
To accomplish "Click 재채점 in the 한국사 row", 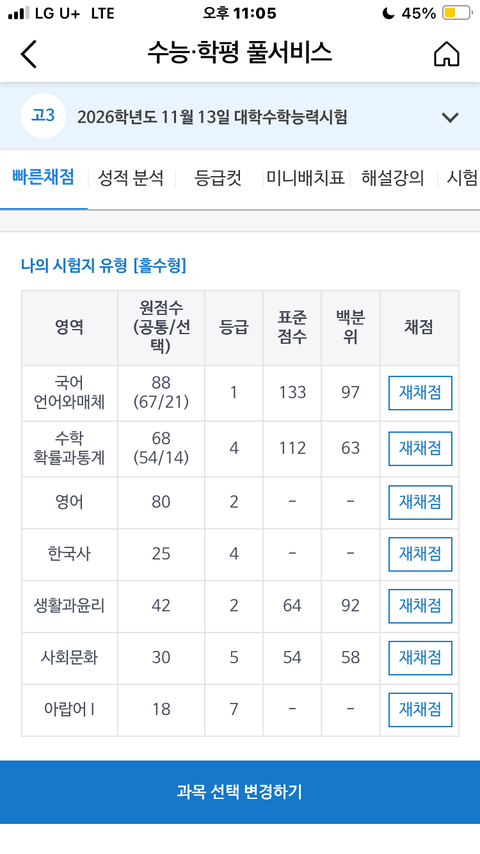I will coord(420,554).
